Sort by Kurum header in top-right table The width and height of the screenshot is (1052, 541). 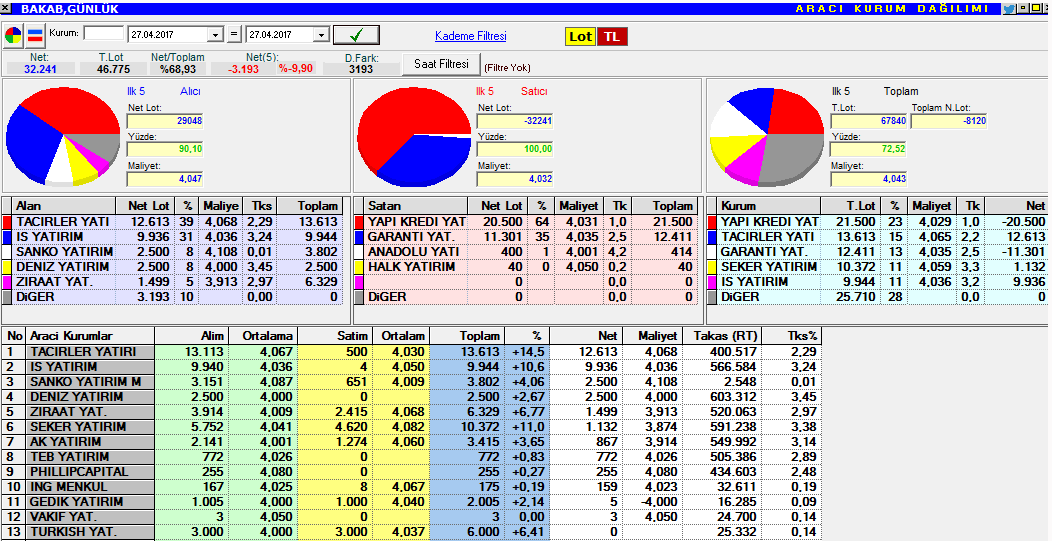click(769, 205)
